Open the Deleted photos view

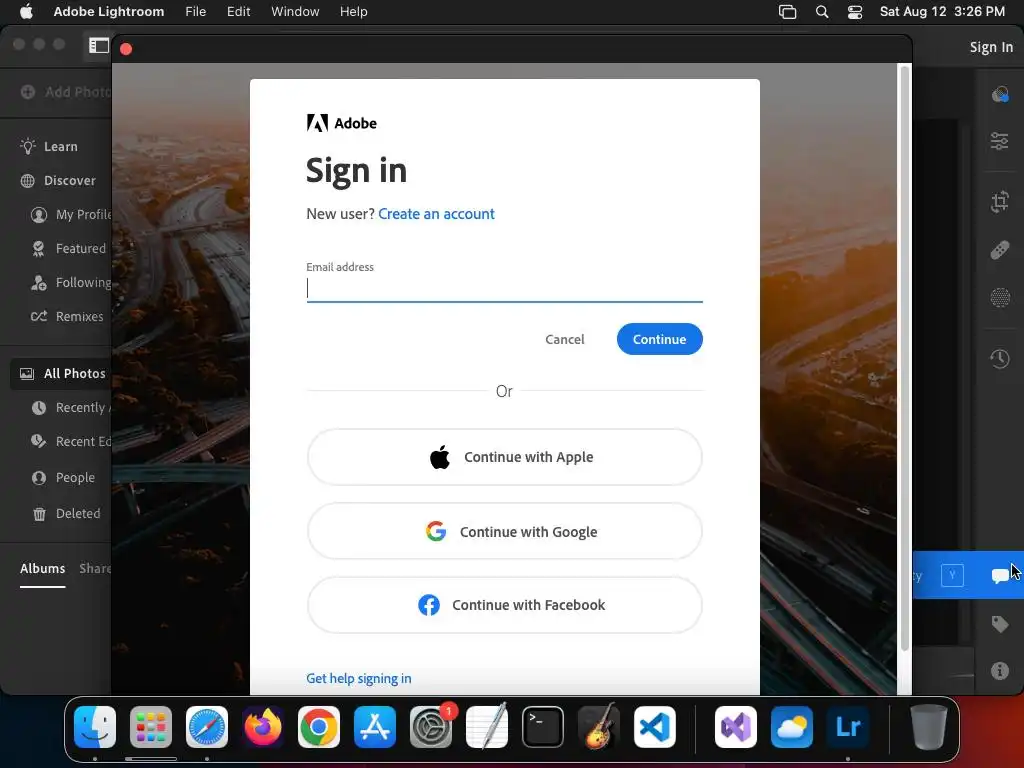66,513
